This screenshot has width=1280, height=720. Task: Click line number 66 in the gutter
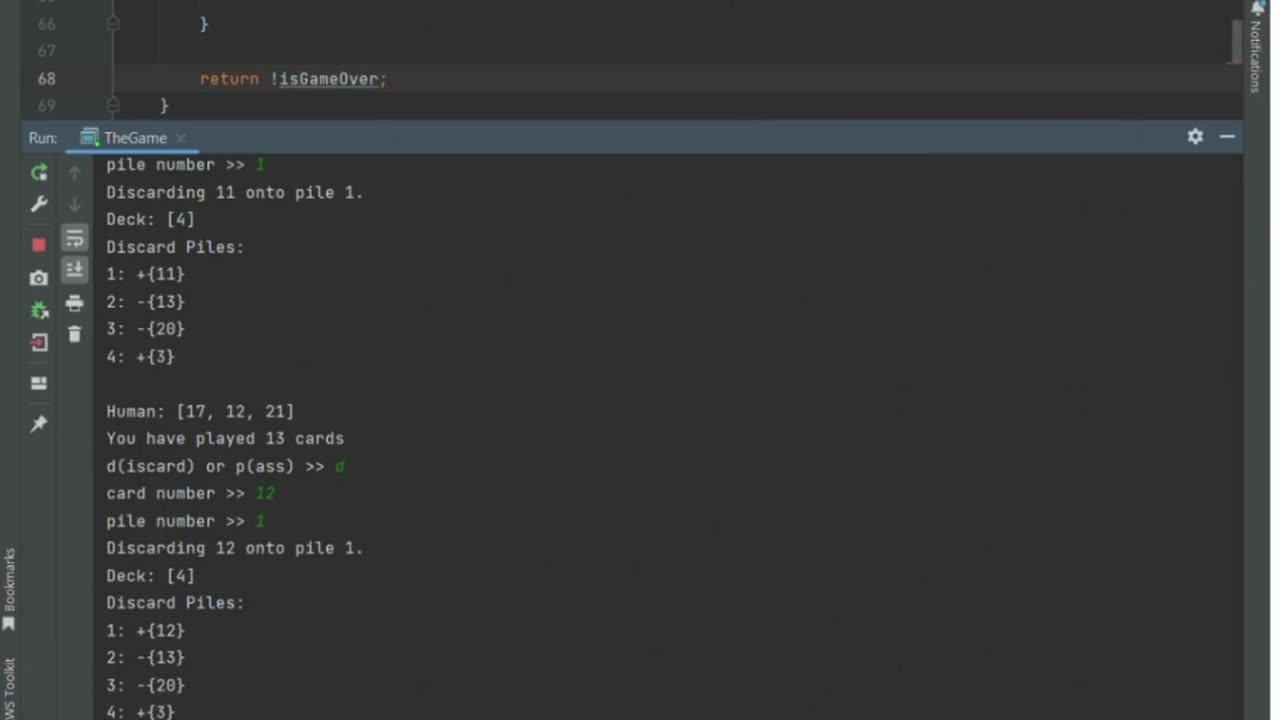pos(47,23)
